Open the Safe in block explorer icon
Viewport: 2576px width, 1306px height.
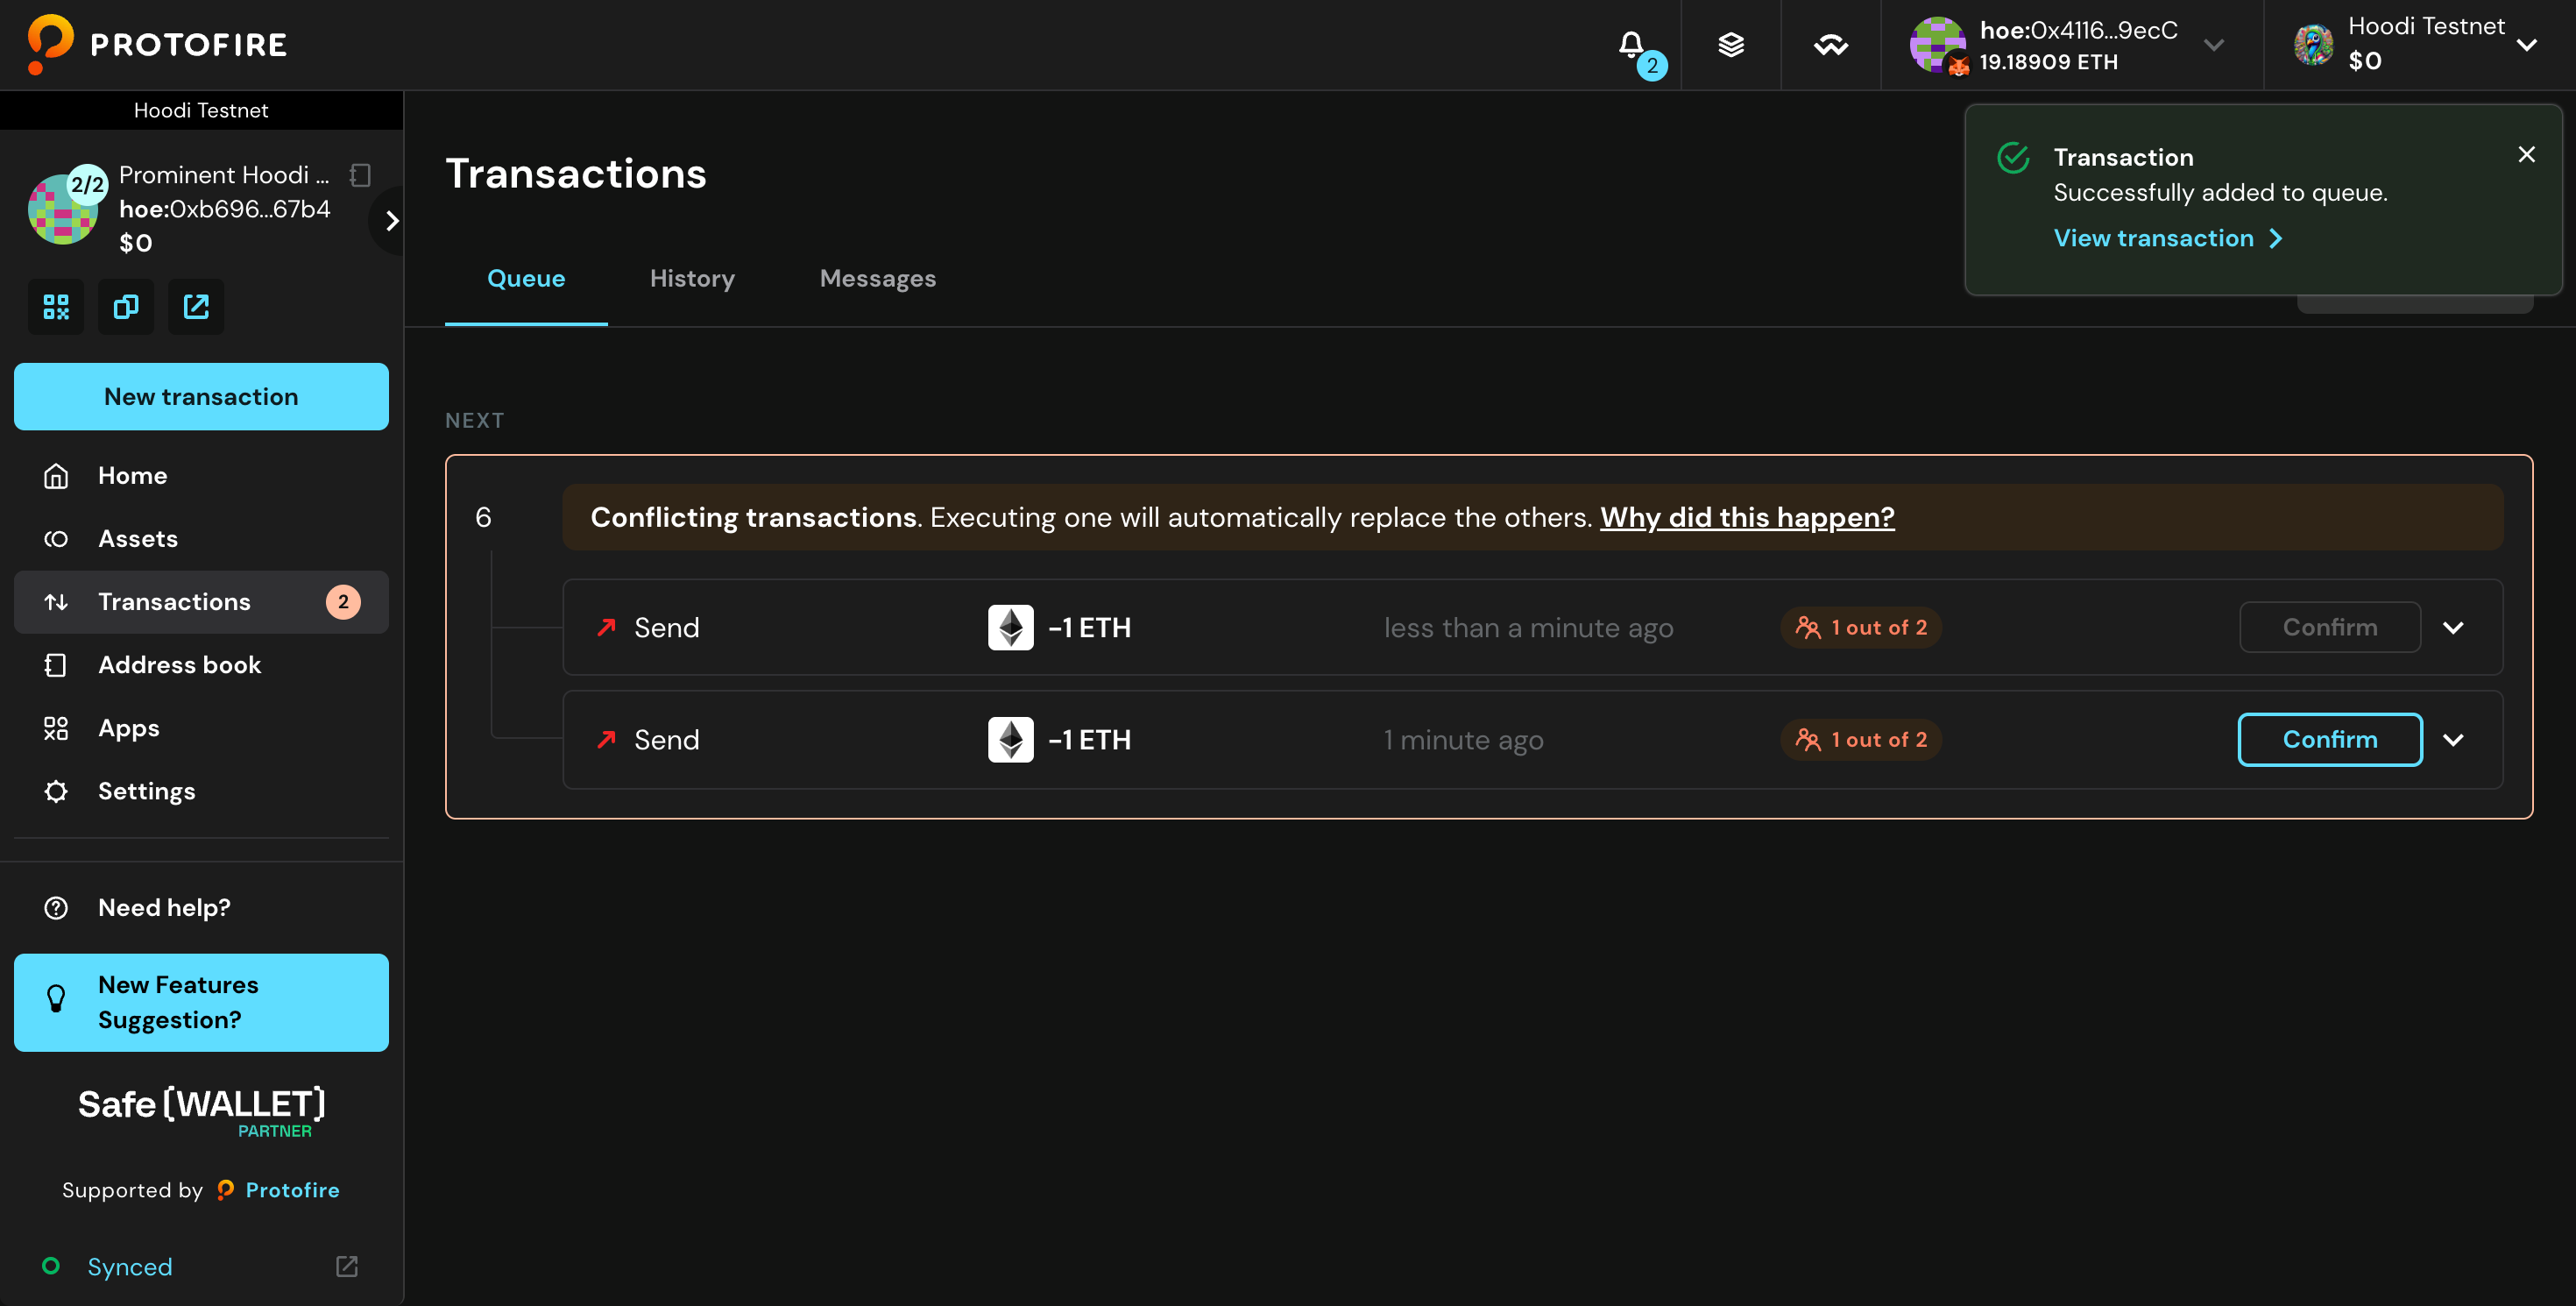196,307
